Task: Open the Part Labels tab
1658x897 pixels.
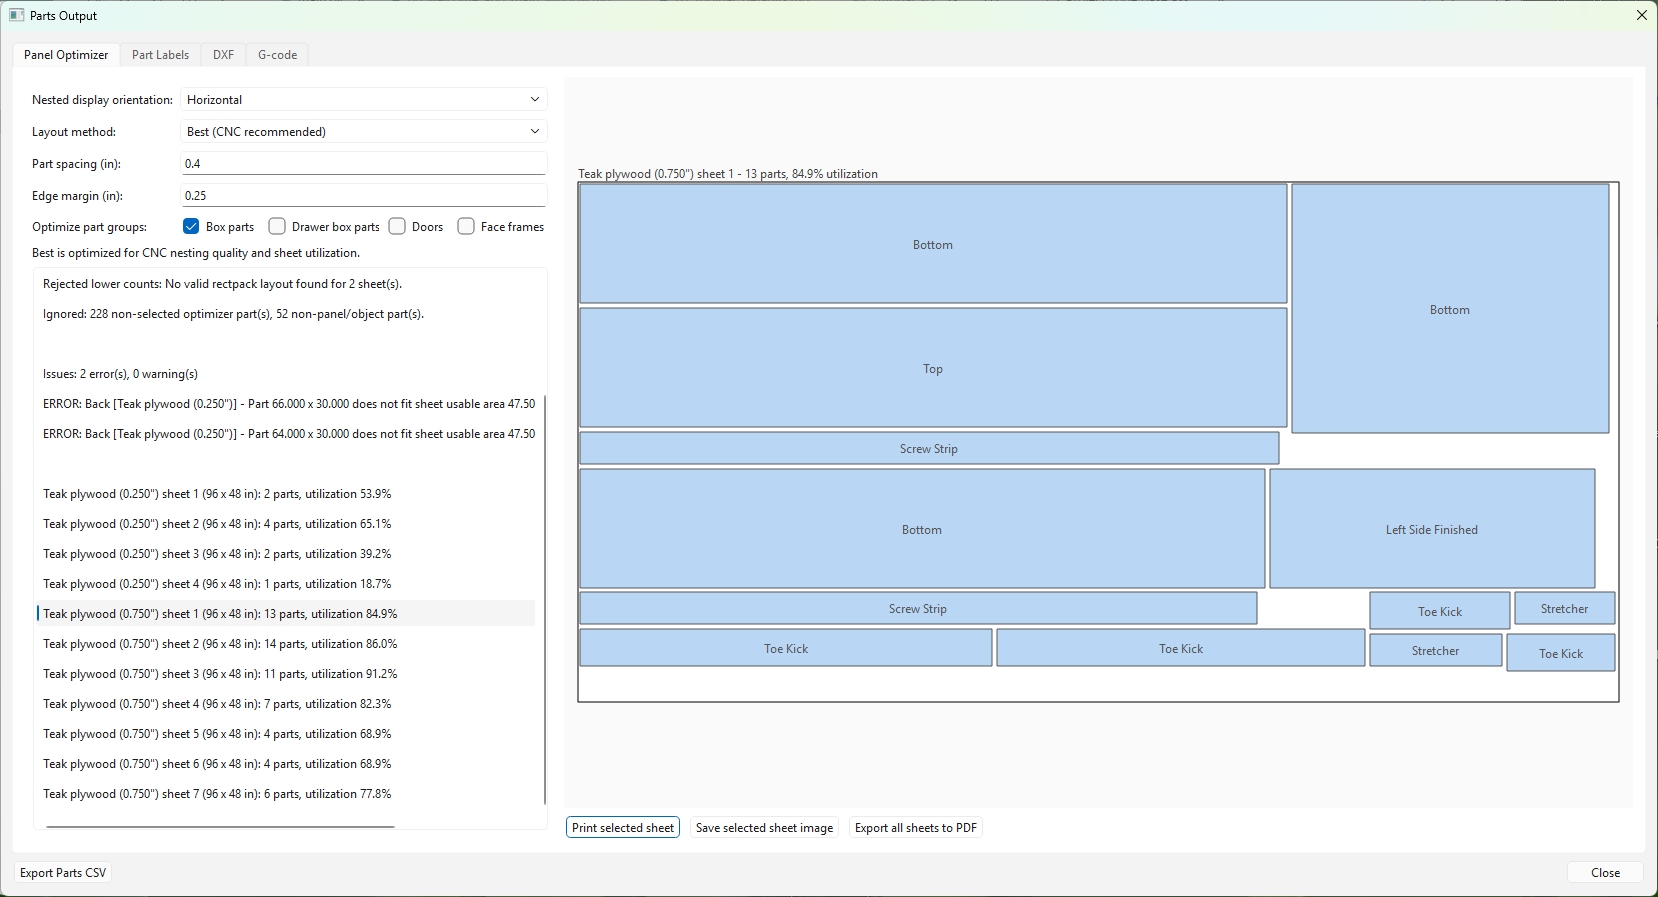Action: point(160,55)
